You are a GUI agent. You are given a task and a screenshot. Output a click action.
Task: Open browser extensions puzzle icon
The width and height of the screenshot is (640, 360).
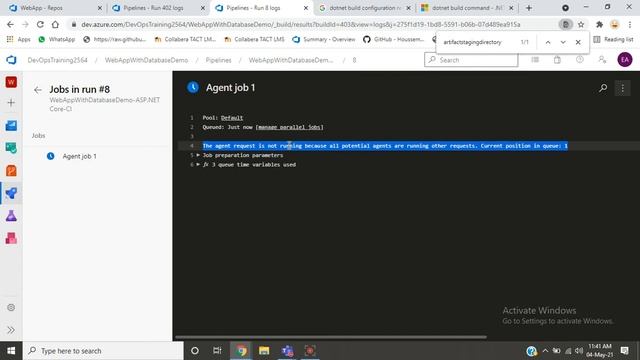[x=599, y=24]
